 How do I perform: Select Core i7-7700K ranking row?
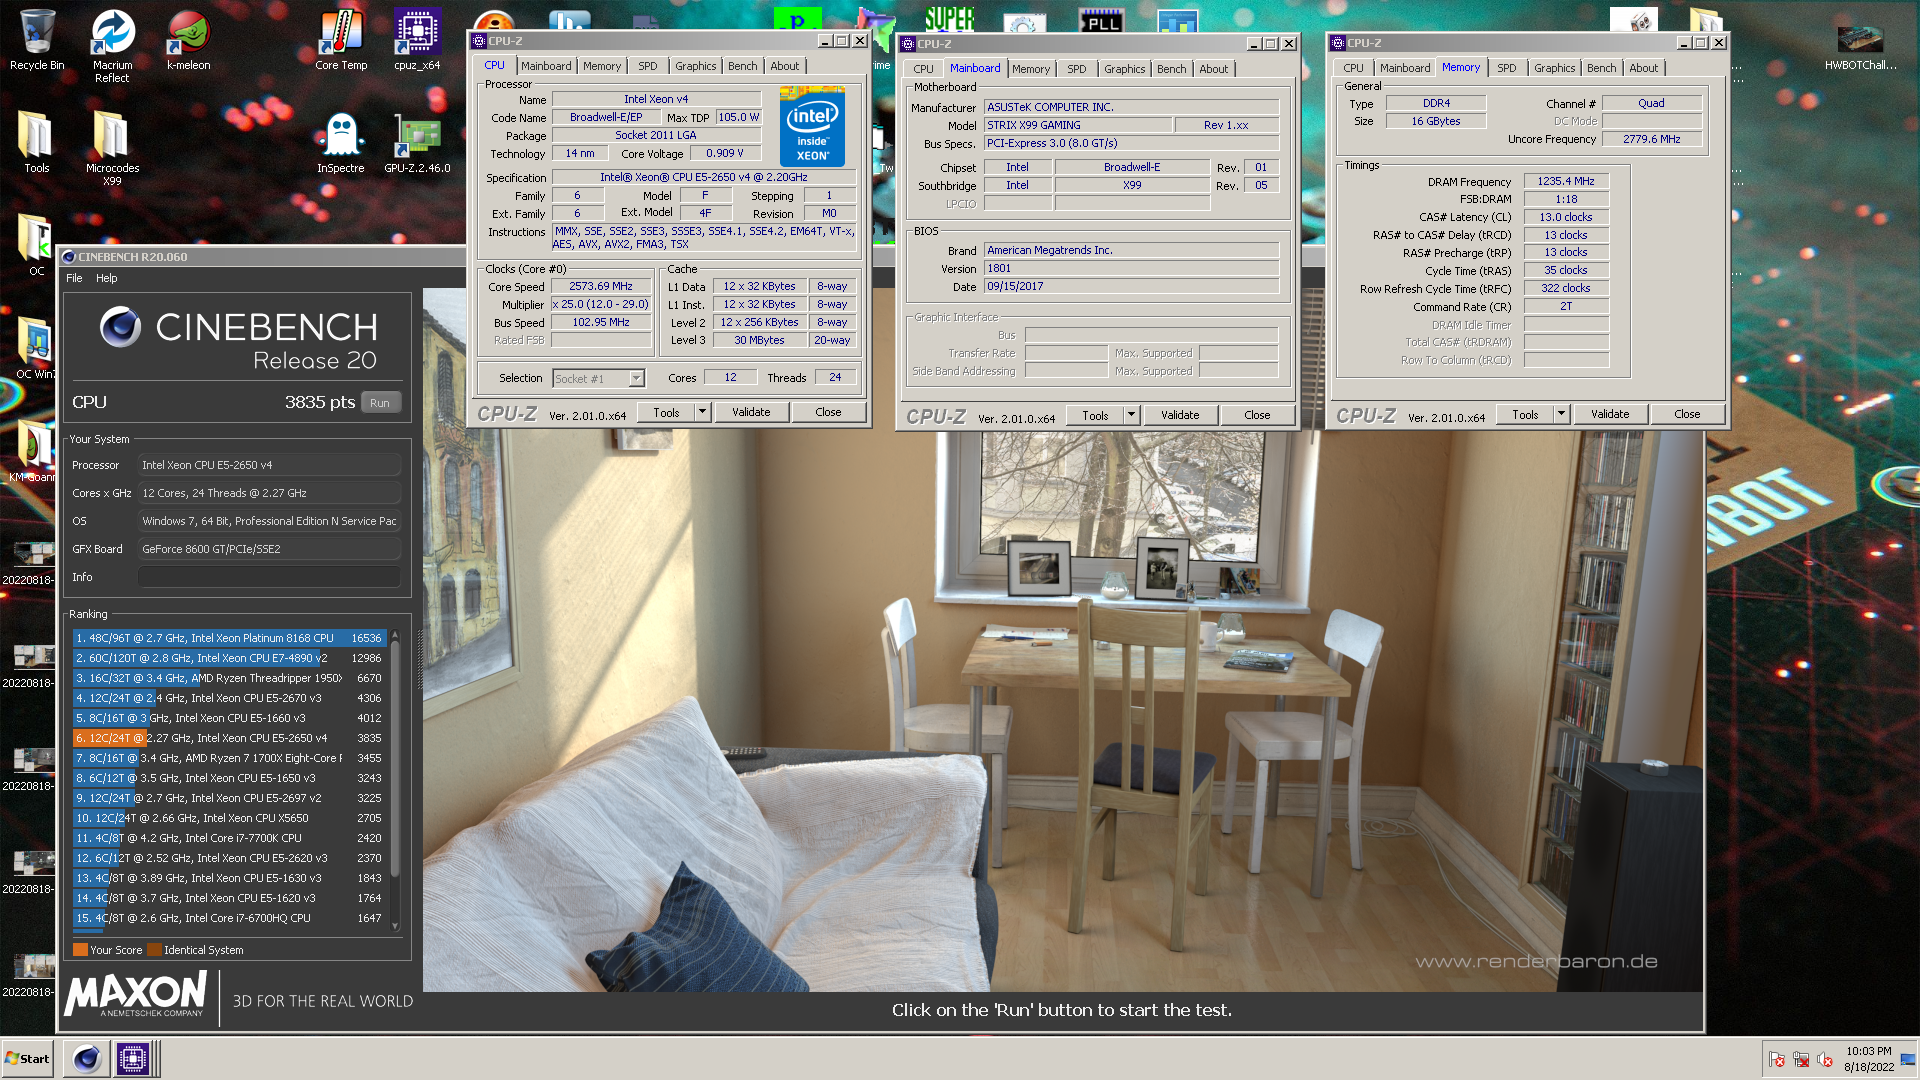tap(229, 838)
